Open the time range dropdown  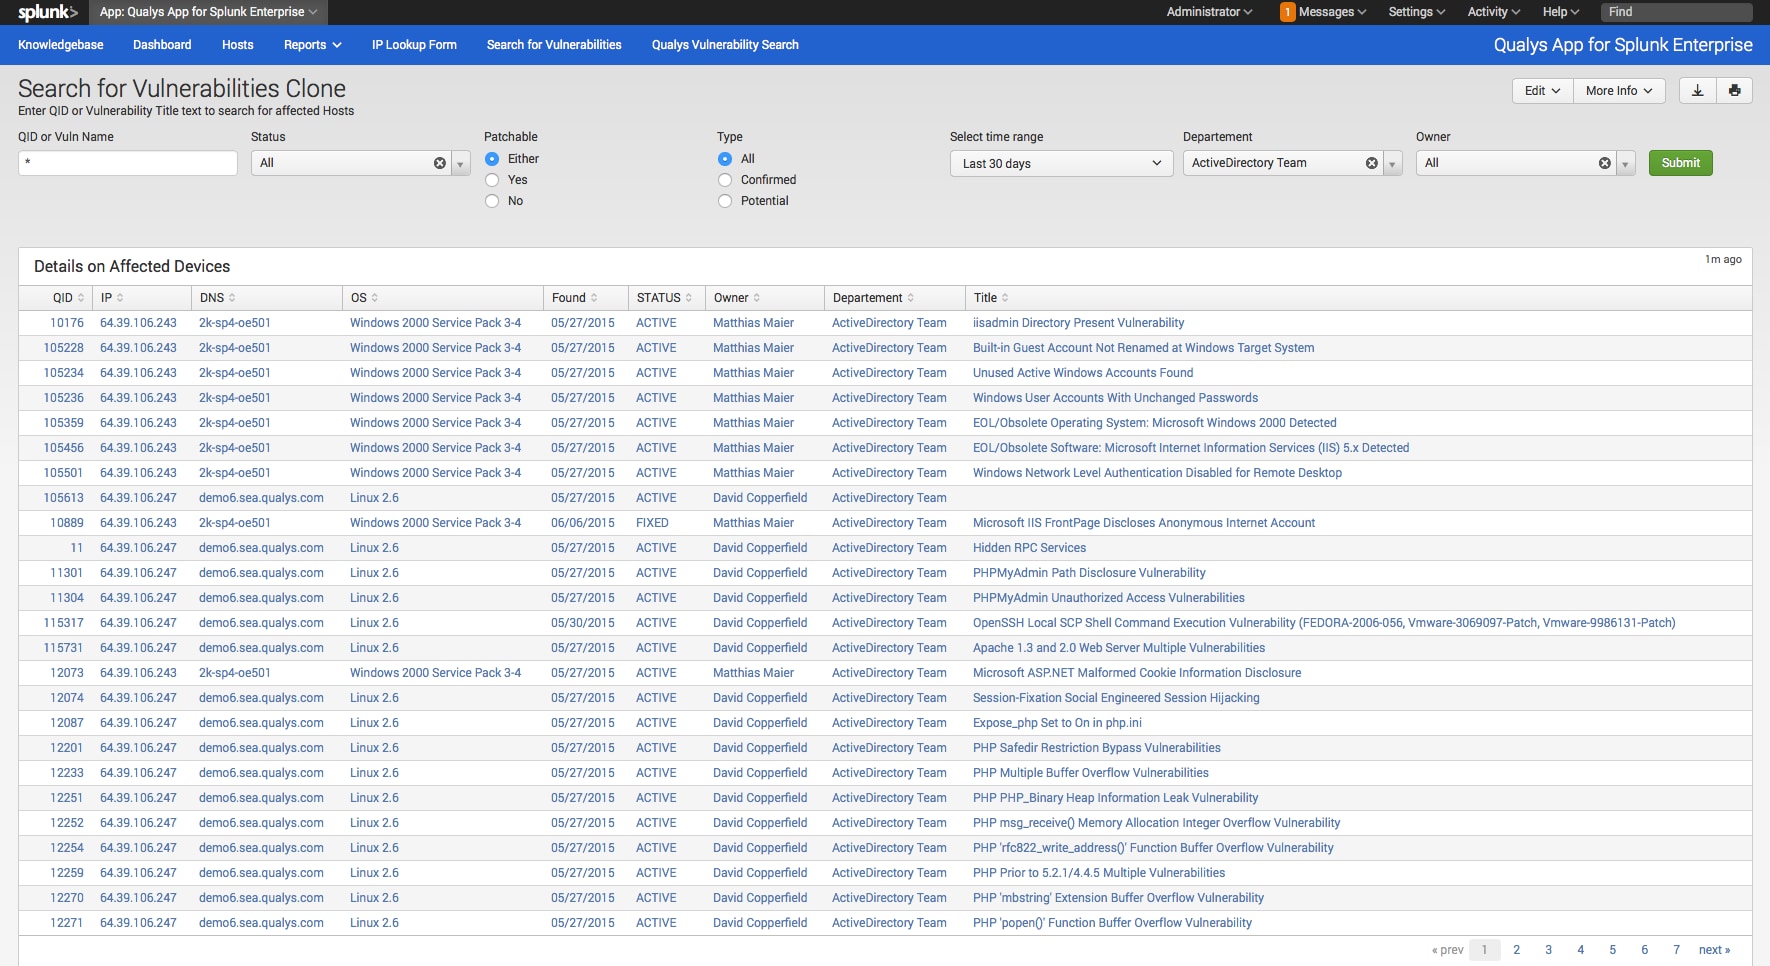click(x=1061, y=163)
